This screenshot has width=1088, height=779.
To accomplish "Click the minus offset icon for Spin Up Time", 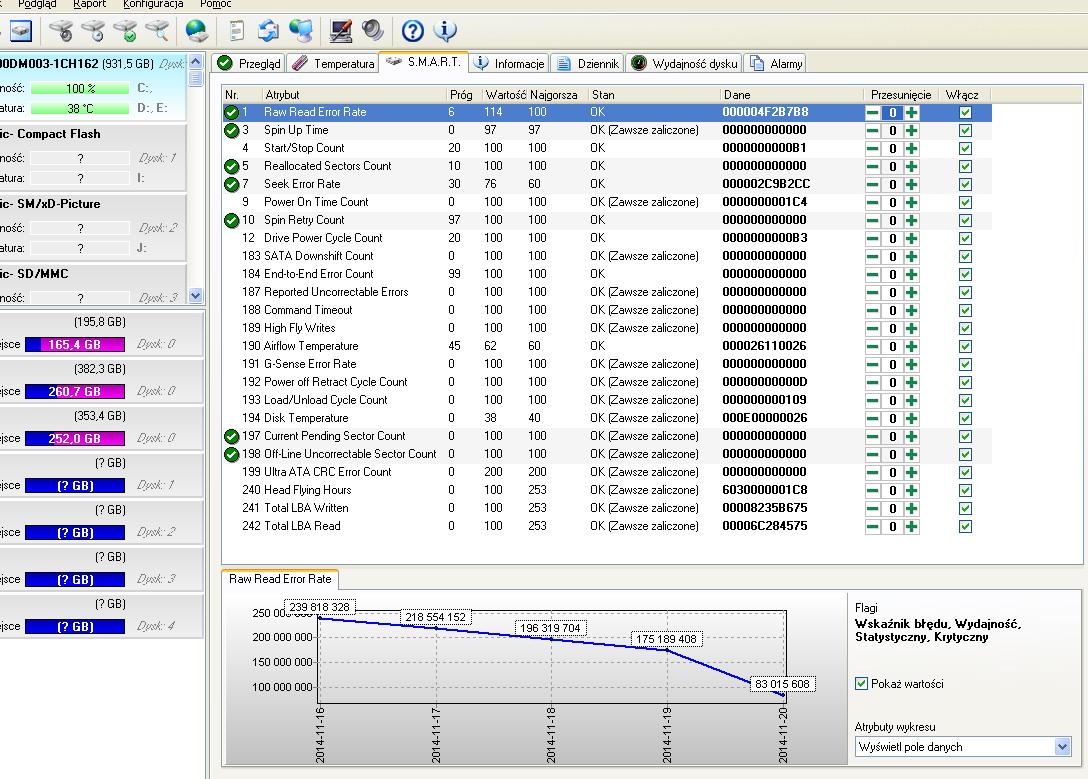I will (x=873, y=130).
